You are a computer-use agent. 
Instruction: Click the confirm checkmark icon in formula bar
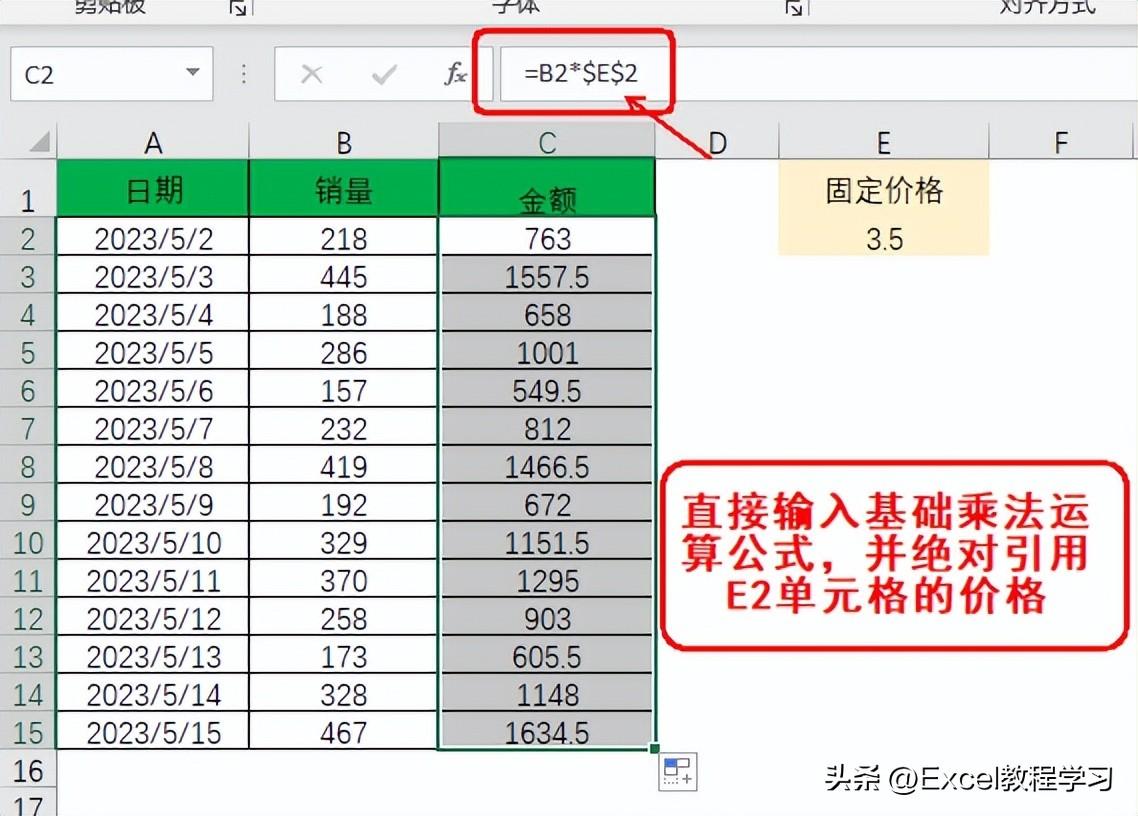click(x=384, y=74)
